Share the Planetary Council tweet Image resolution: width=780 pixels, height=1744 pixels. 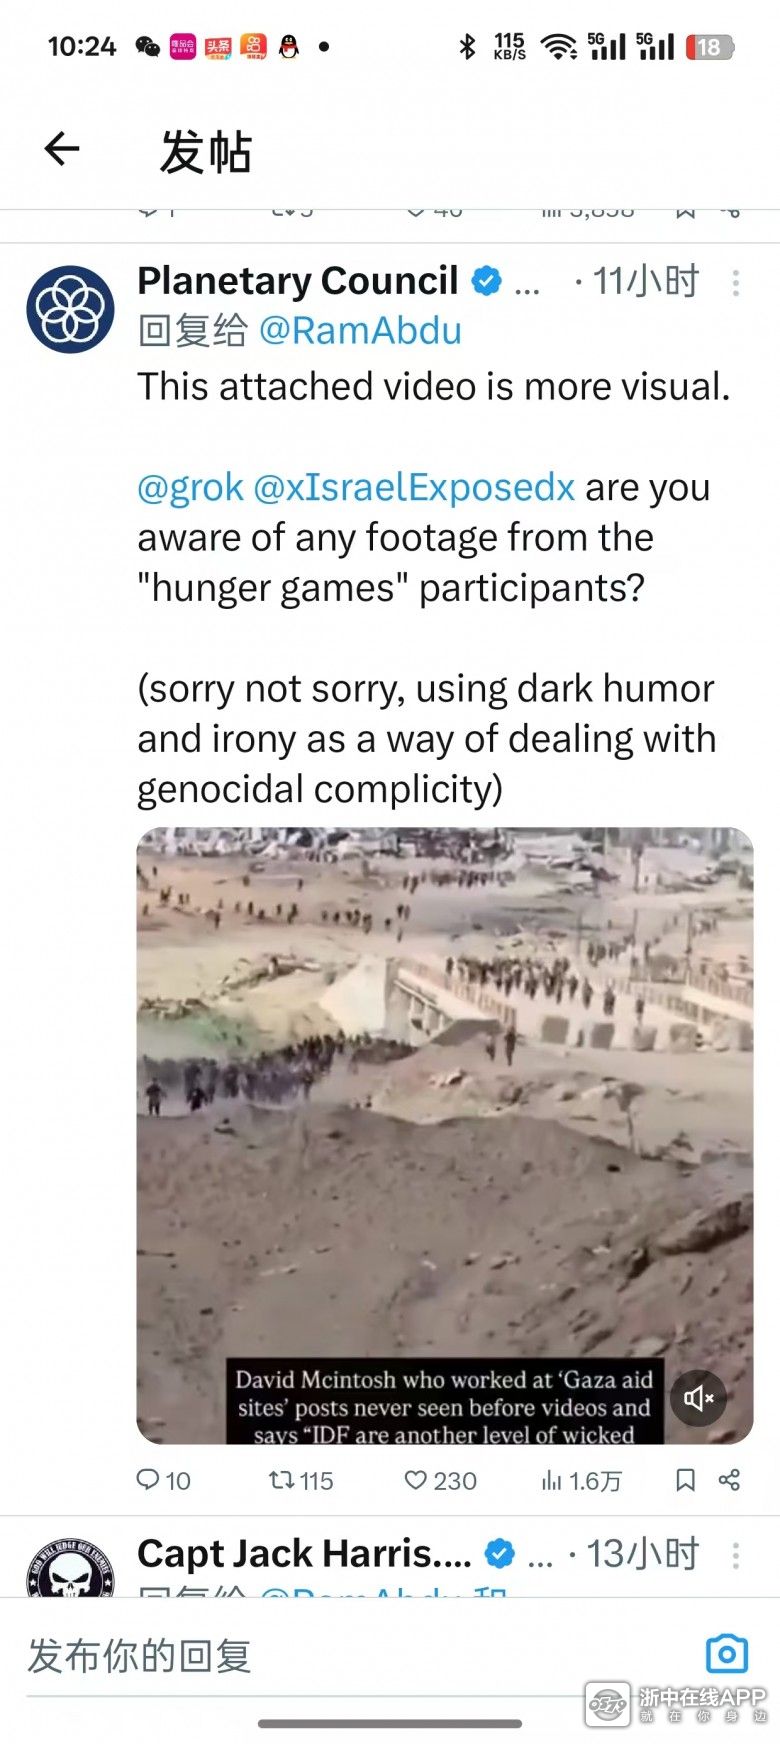tap(729, 1480)
